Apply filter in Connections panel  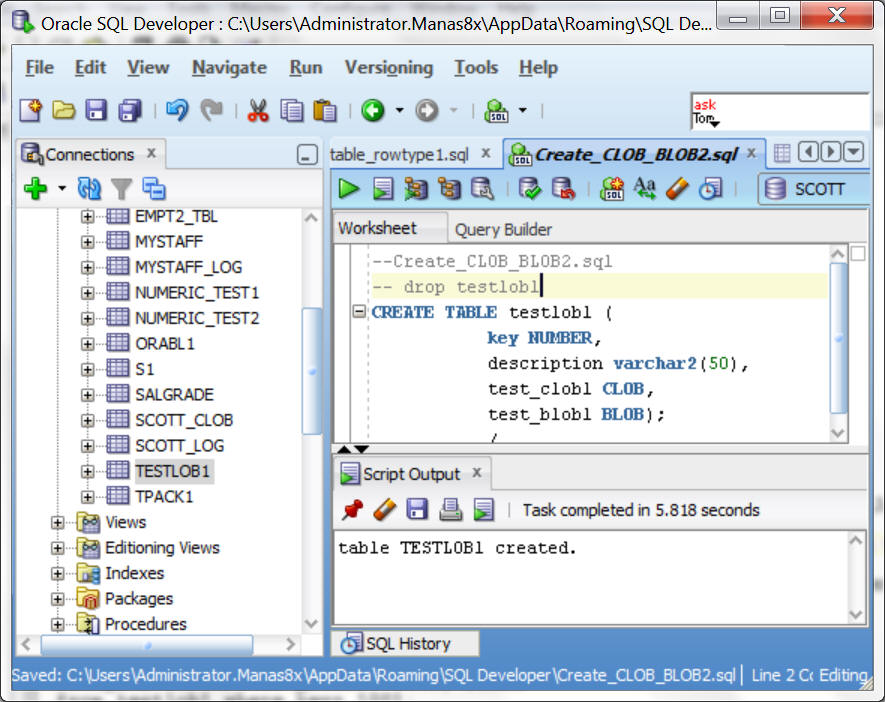coord(121,189)
